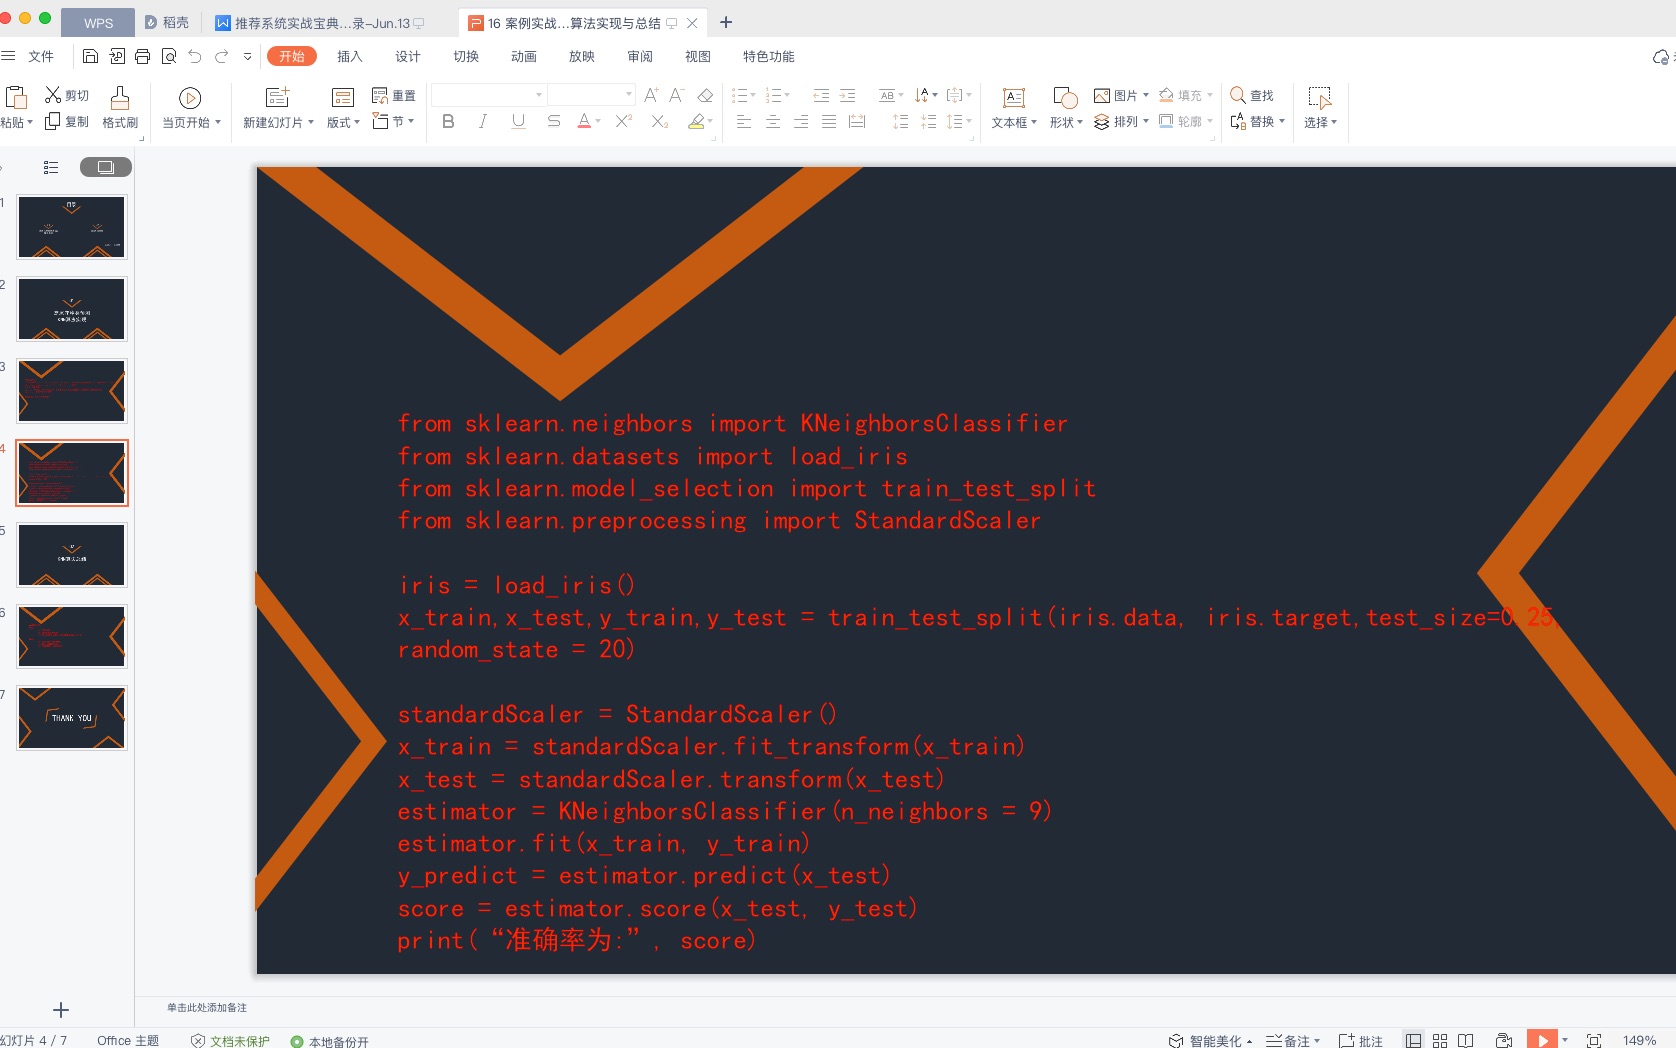
Task: Click the Redo arrow
Action: [222, 56]
